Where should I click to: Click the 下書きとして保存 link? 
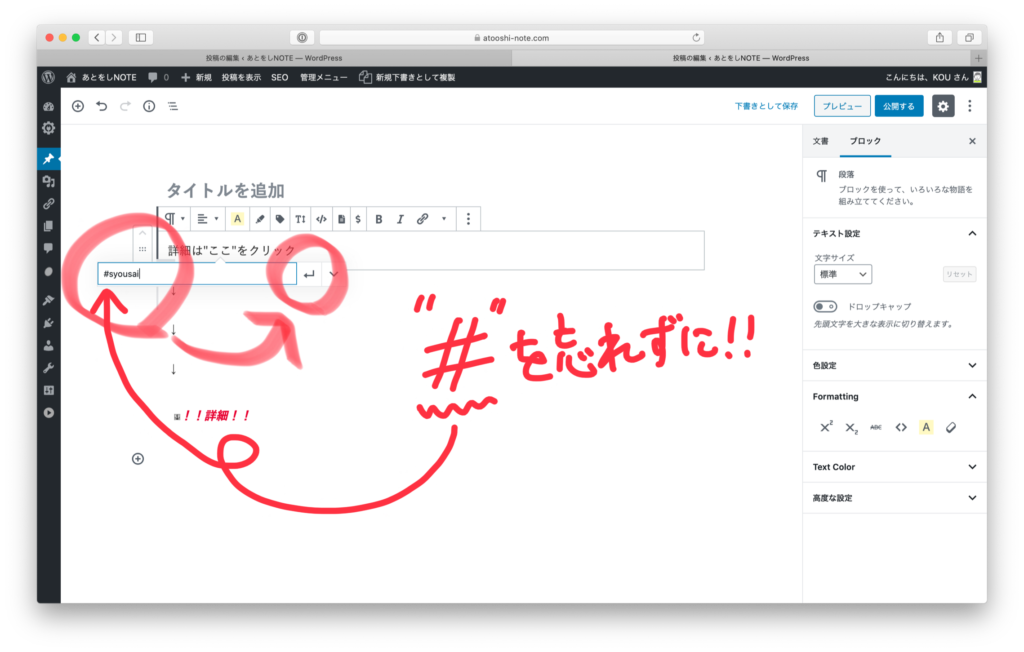pyautogui.click(x=766, y=106)
